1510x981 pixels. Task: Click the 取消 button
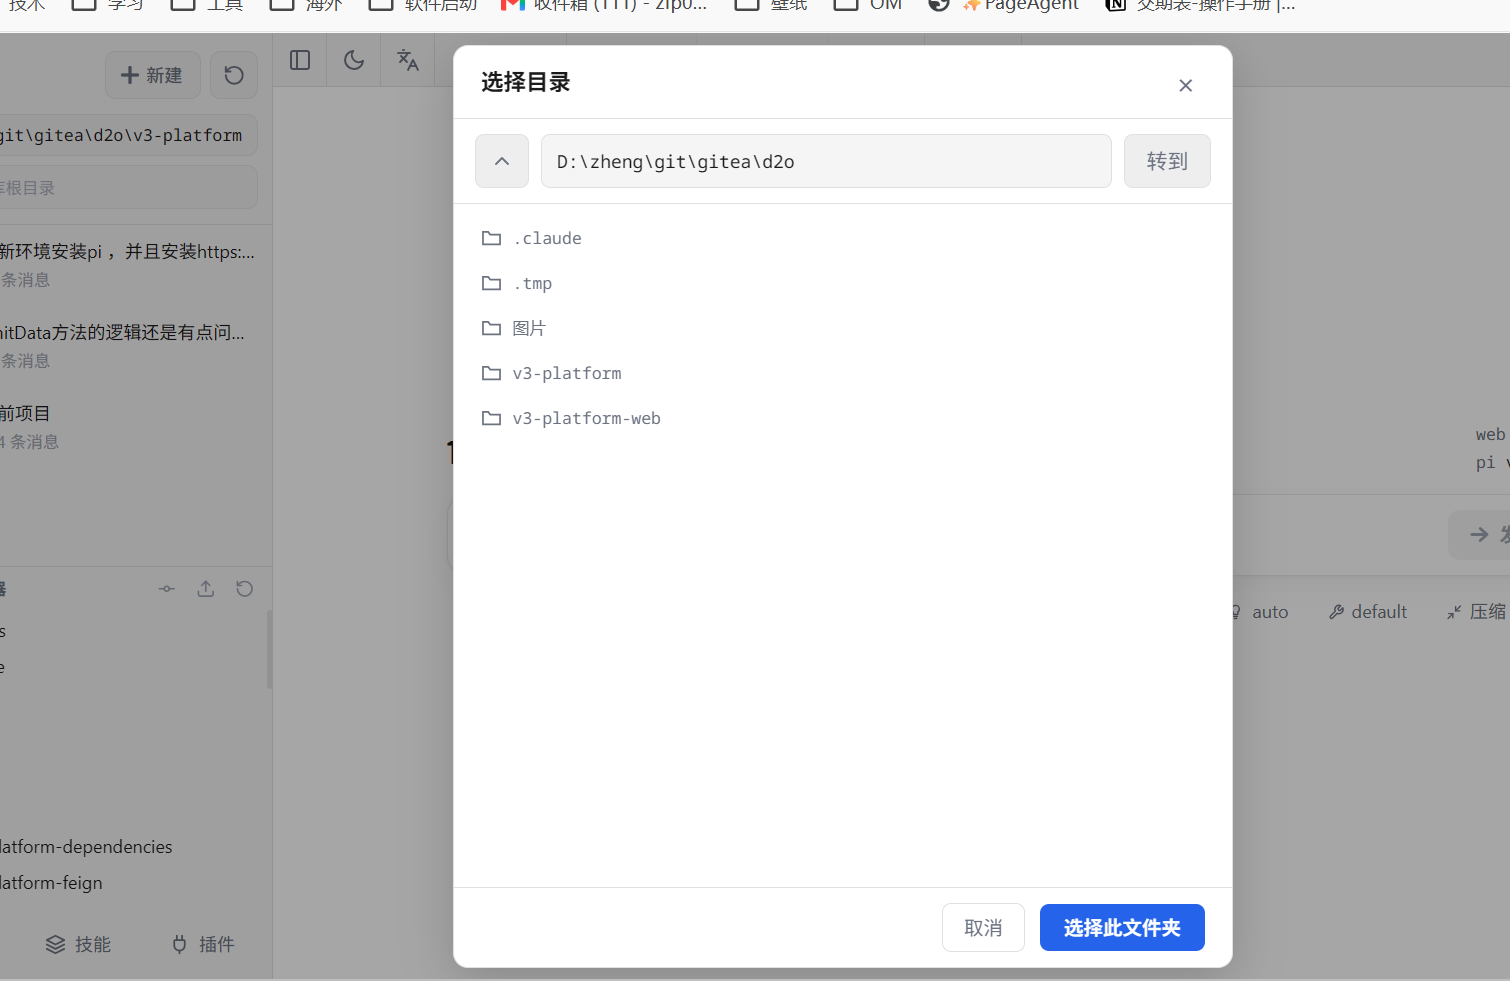983,928
